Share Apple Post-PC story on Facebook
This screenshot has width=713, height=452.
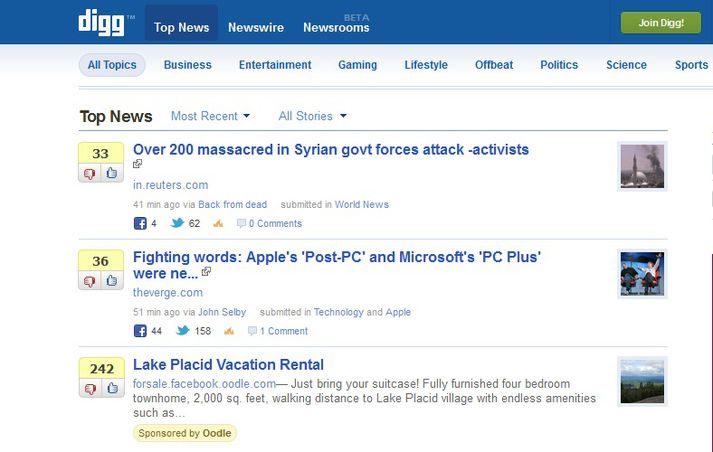tap(140, 331)
